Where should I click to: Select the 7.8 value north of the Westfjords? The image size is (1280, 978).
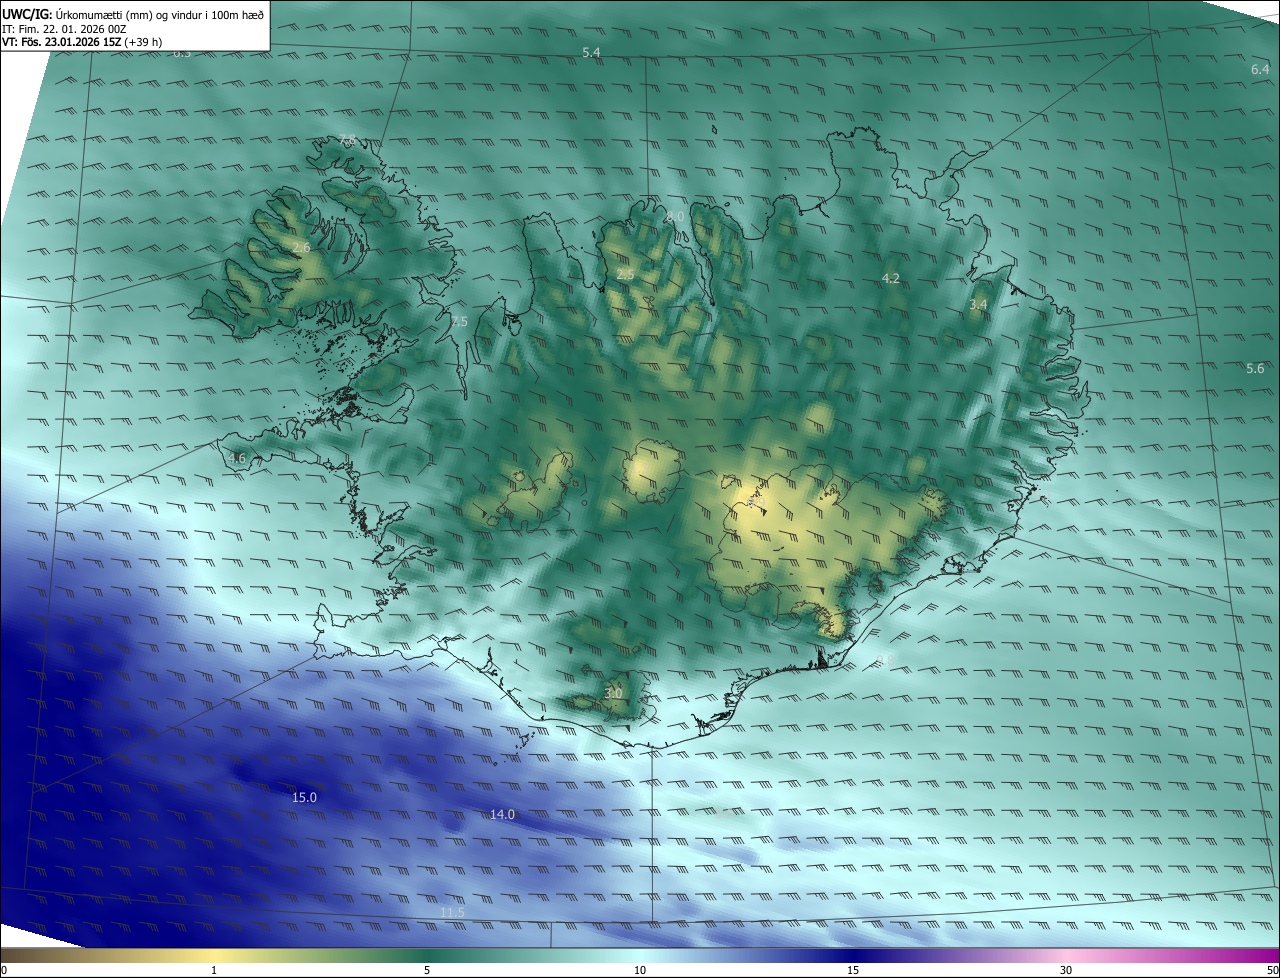click(x=347, y=139)
